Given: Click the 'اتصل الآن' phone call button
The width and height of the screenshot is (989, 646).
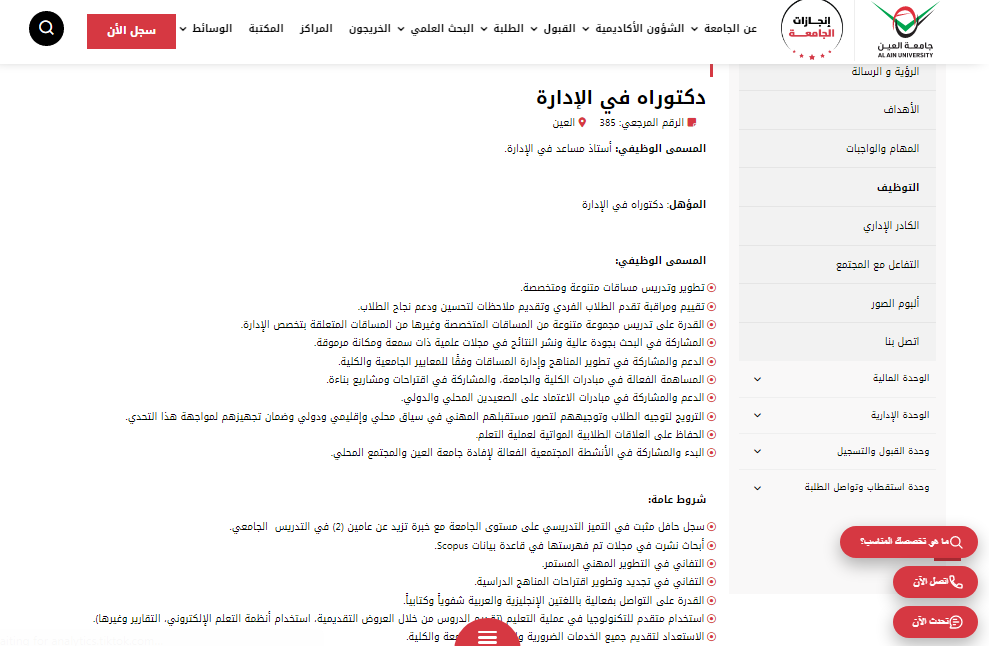Looking at the screenshot, I should click(935, 582).
